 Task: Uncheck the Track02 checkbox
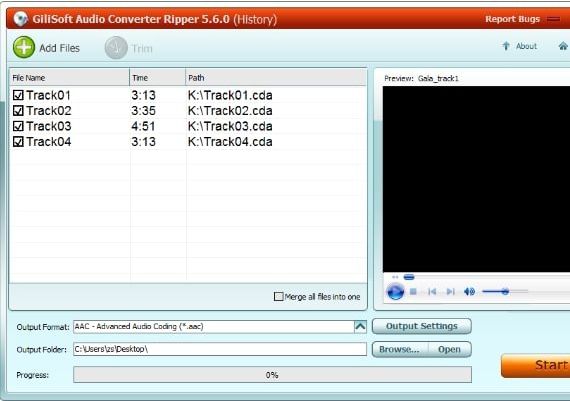pos(18,111)
